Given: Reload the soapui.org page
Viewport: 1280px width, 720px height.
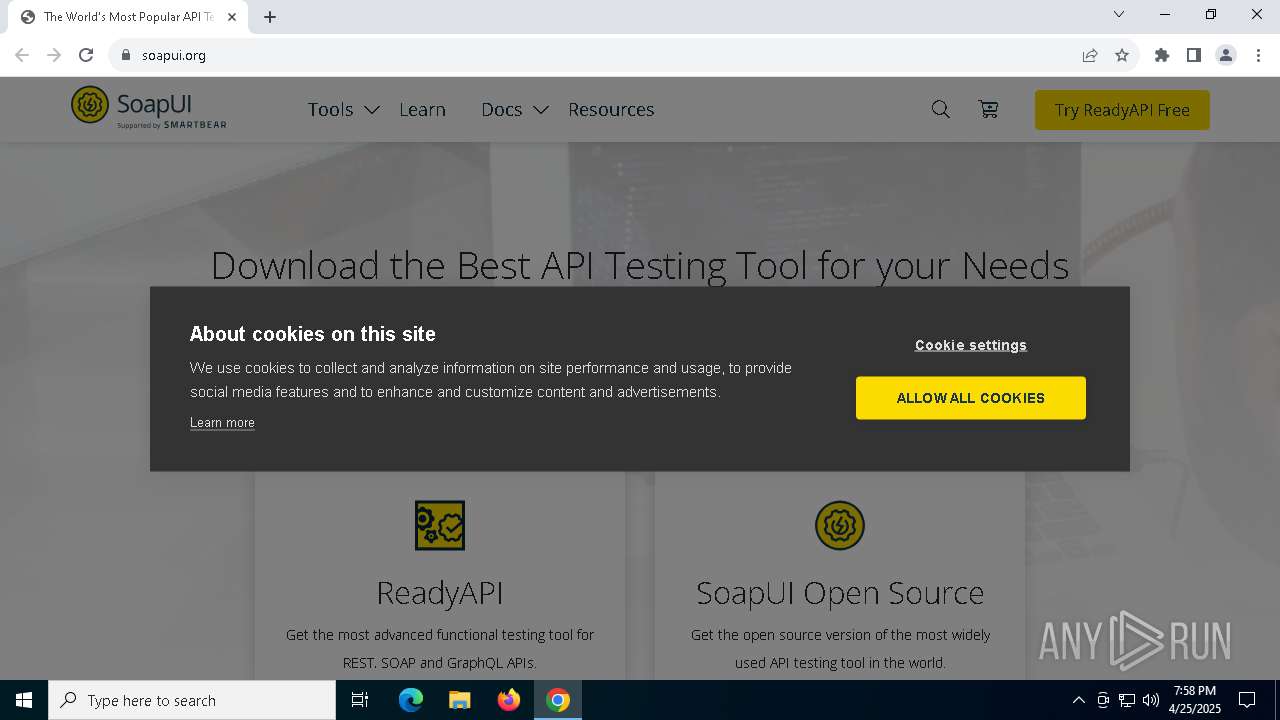Looking at the screenshot, I should (86, 55).
